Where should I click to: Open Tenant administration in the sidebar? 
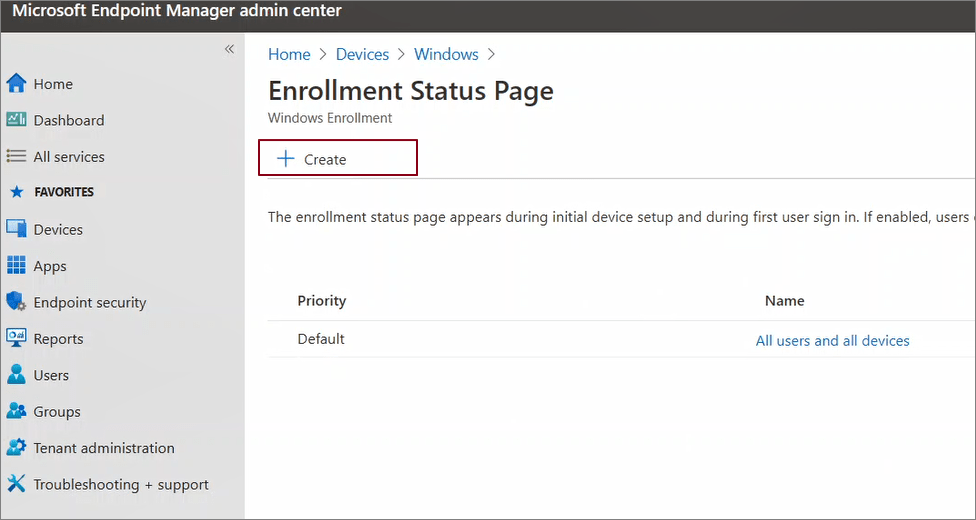coord(104,448)
